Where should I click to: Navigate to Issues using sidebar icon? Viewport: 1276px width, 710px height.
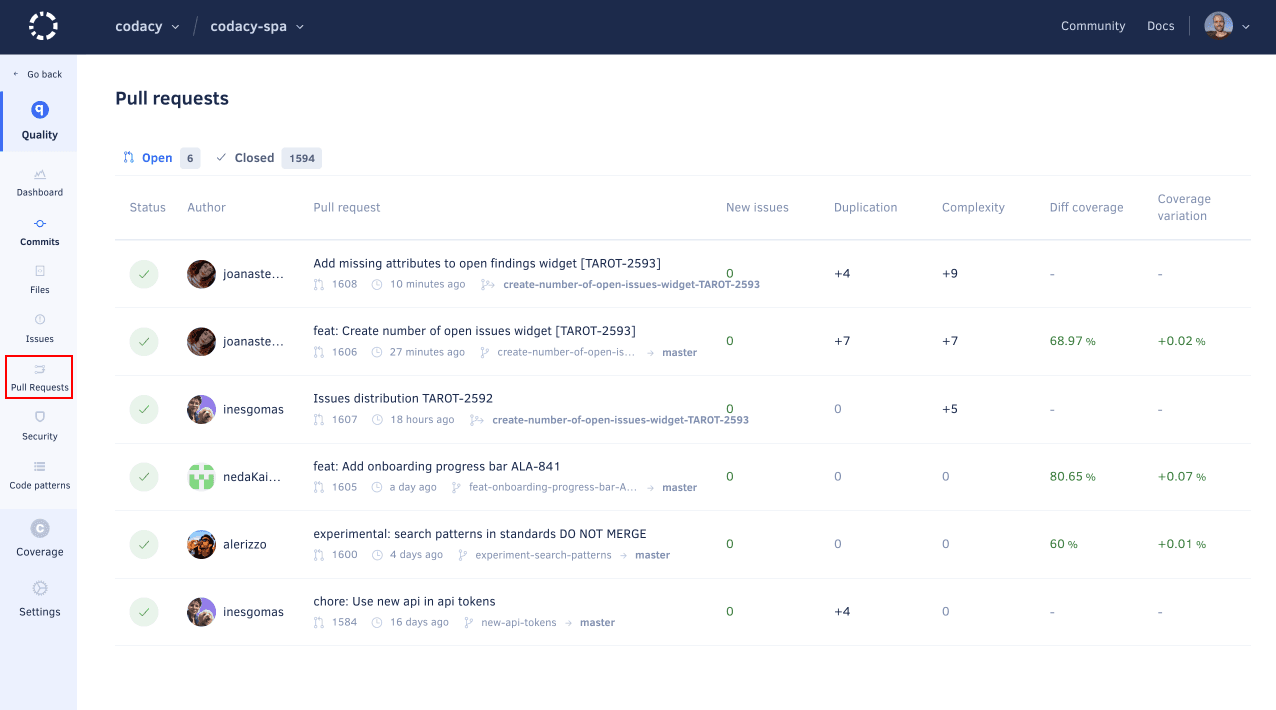pyautogui.click(x=39, y=329)
